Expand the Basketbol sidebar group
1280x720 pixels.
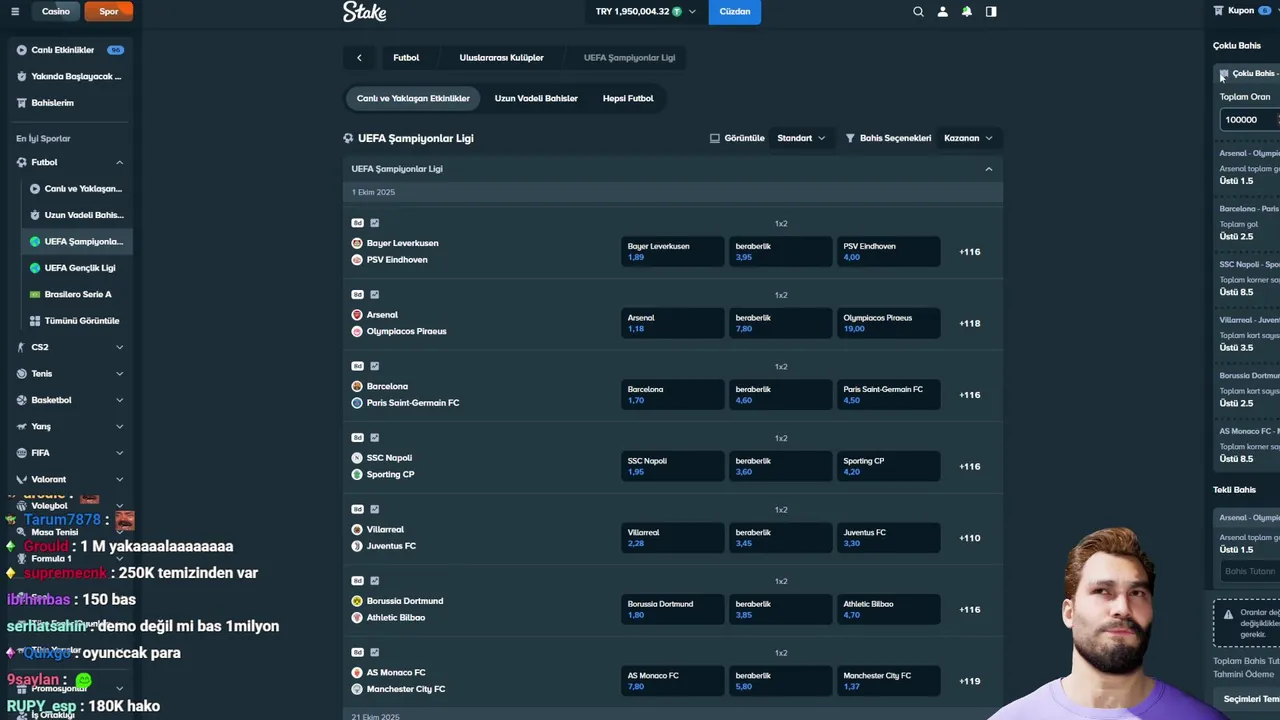119,400
